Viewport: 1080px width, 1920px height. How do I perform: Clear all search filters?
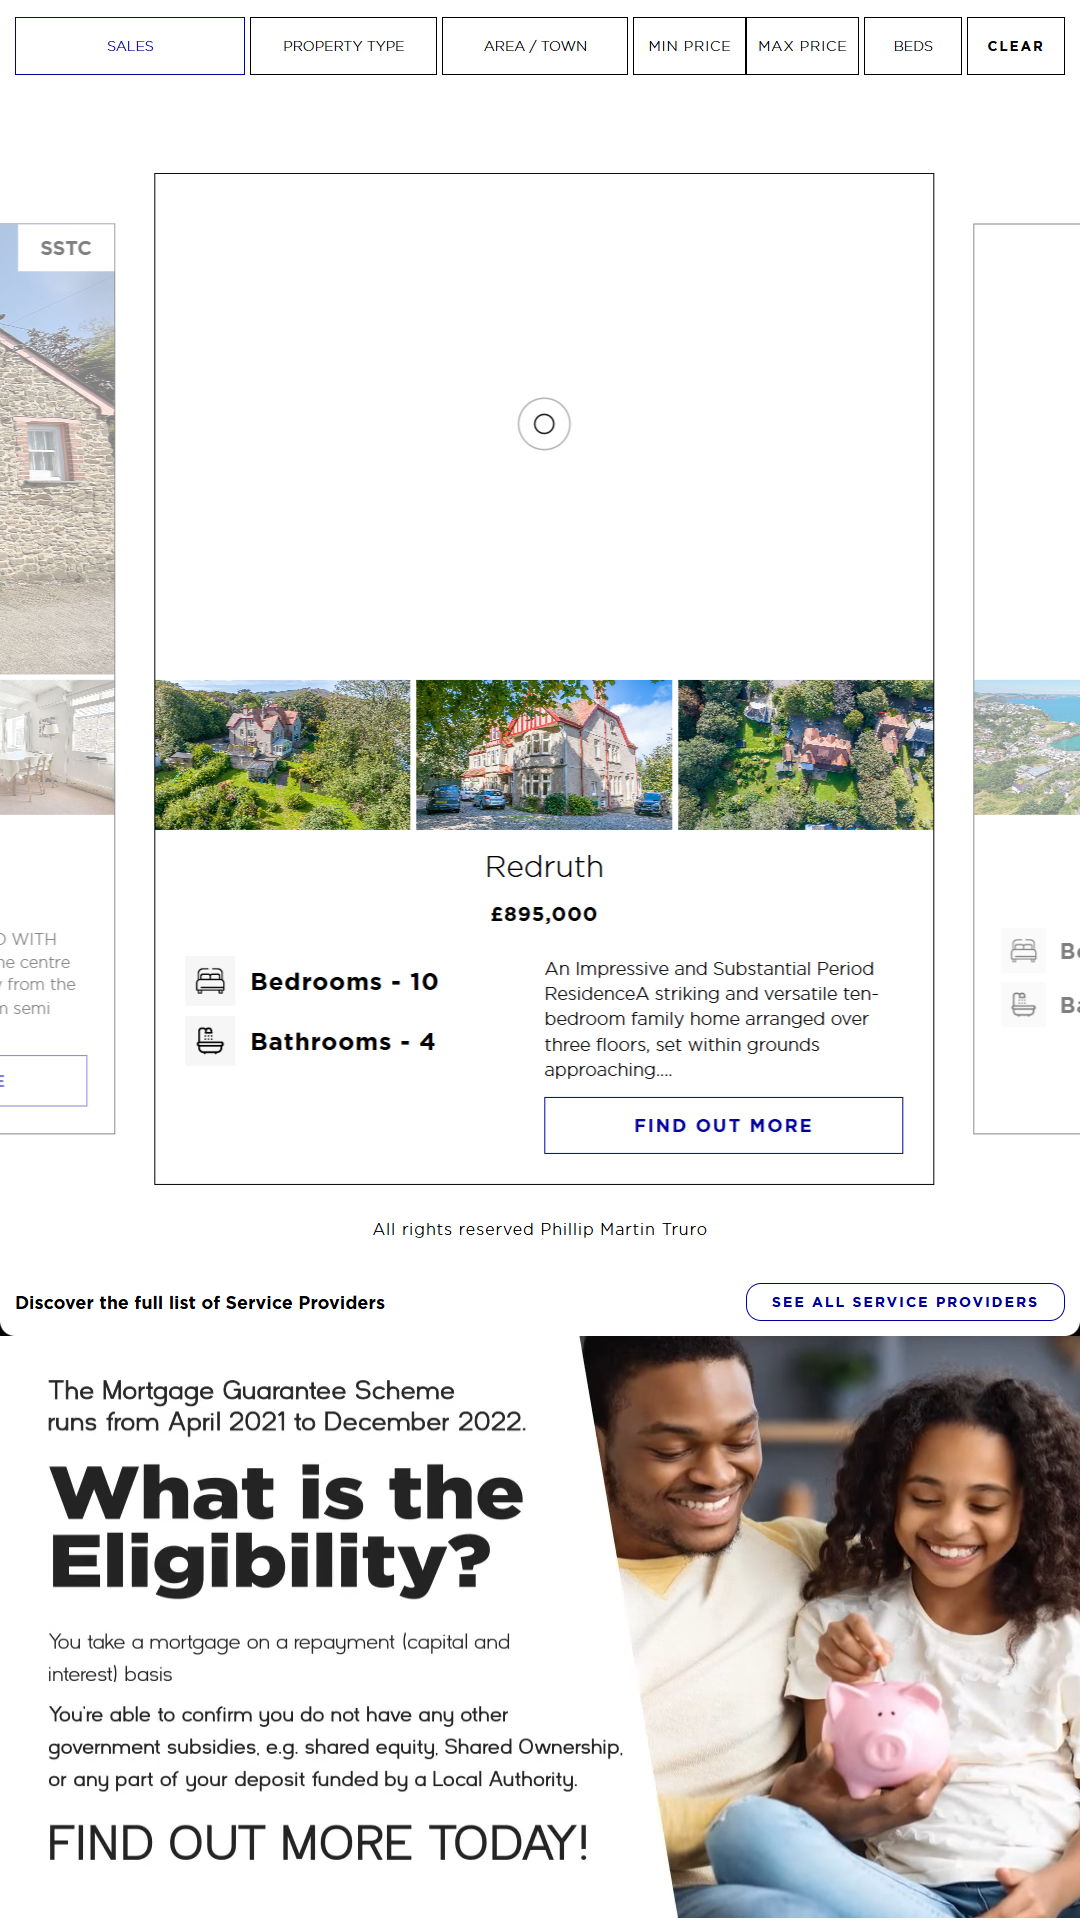coord(1015,46)
